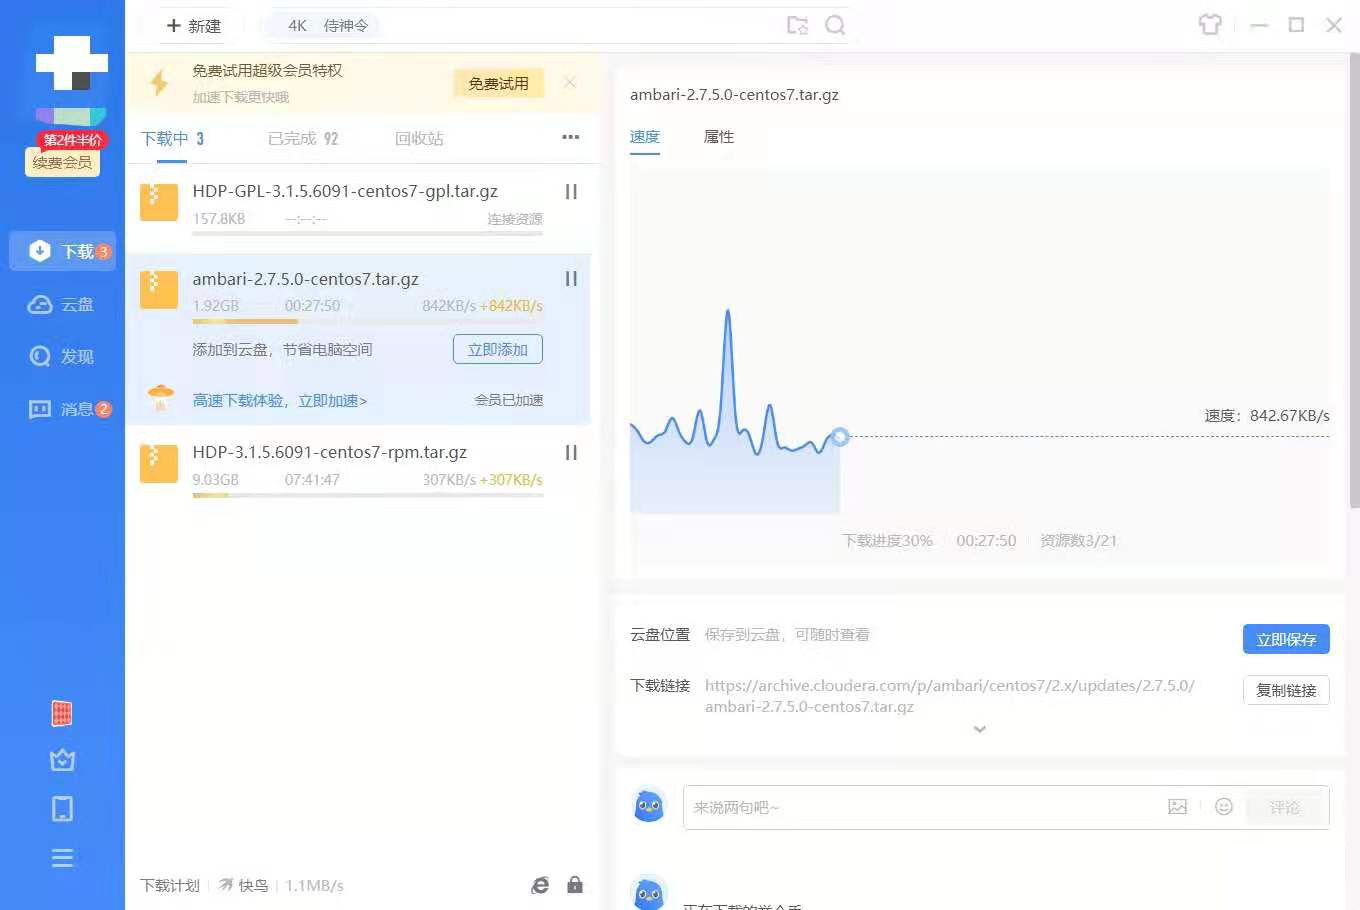This screenshot has height=910, width=1360.
Task: Switch to the 属性 properties tab
Action: click(x=719, y=137)
